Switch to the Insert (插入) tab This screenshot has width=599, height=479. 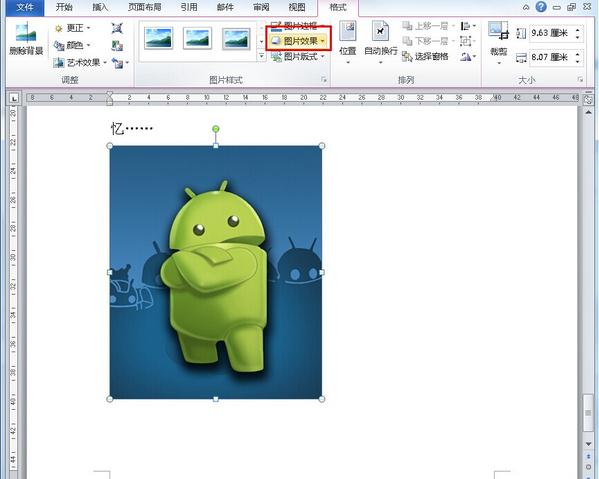[x=100, y=7]
